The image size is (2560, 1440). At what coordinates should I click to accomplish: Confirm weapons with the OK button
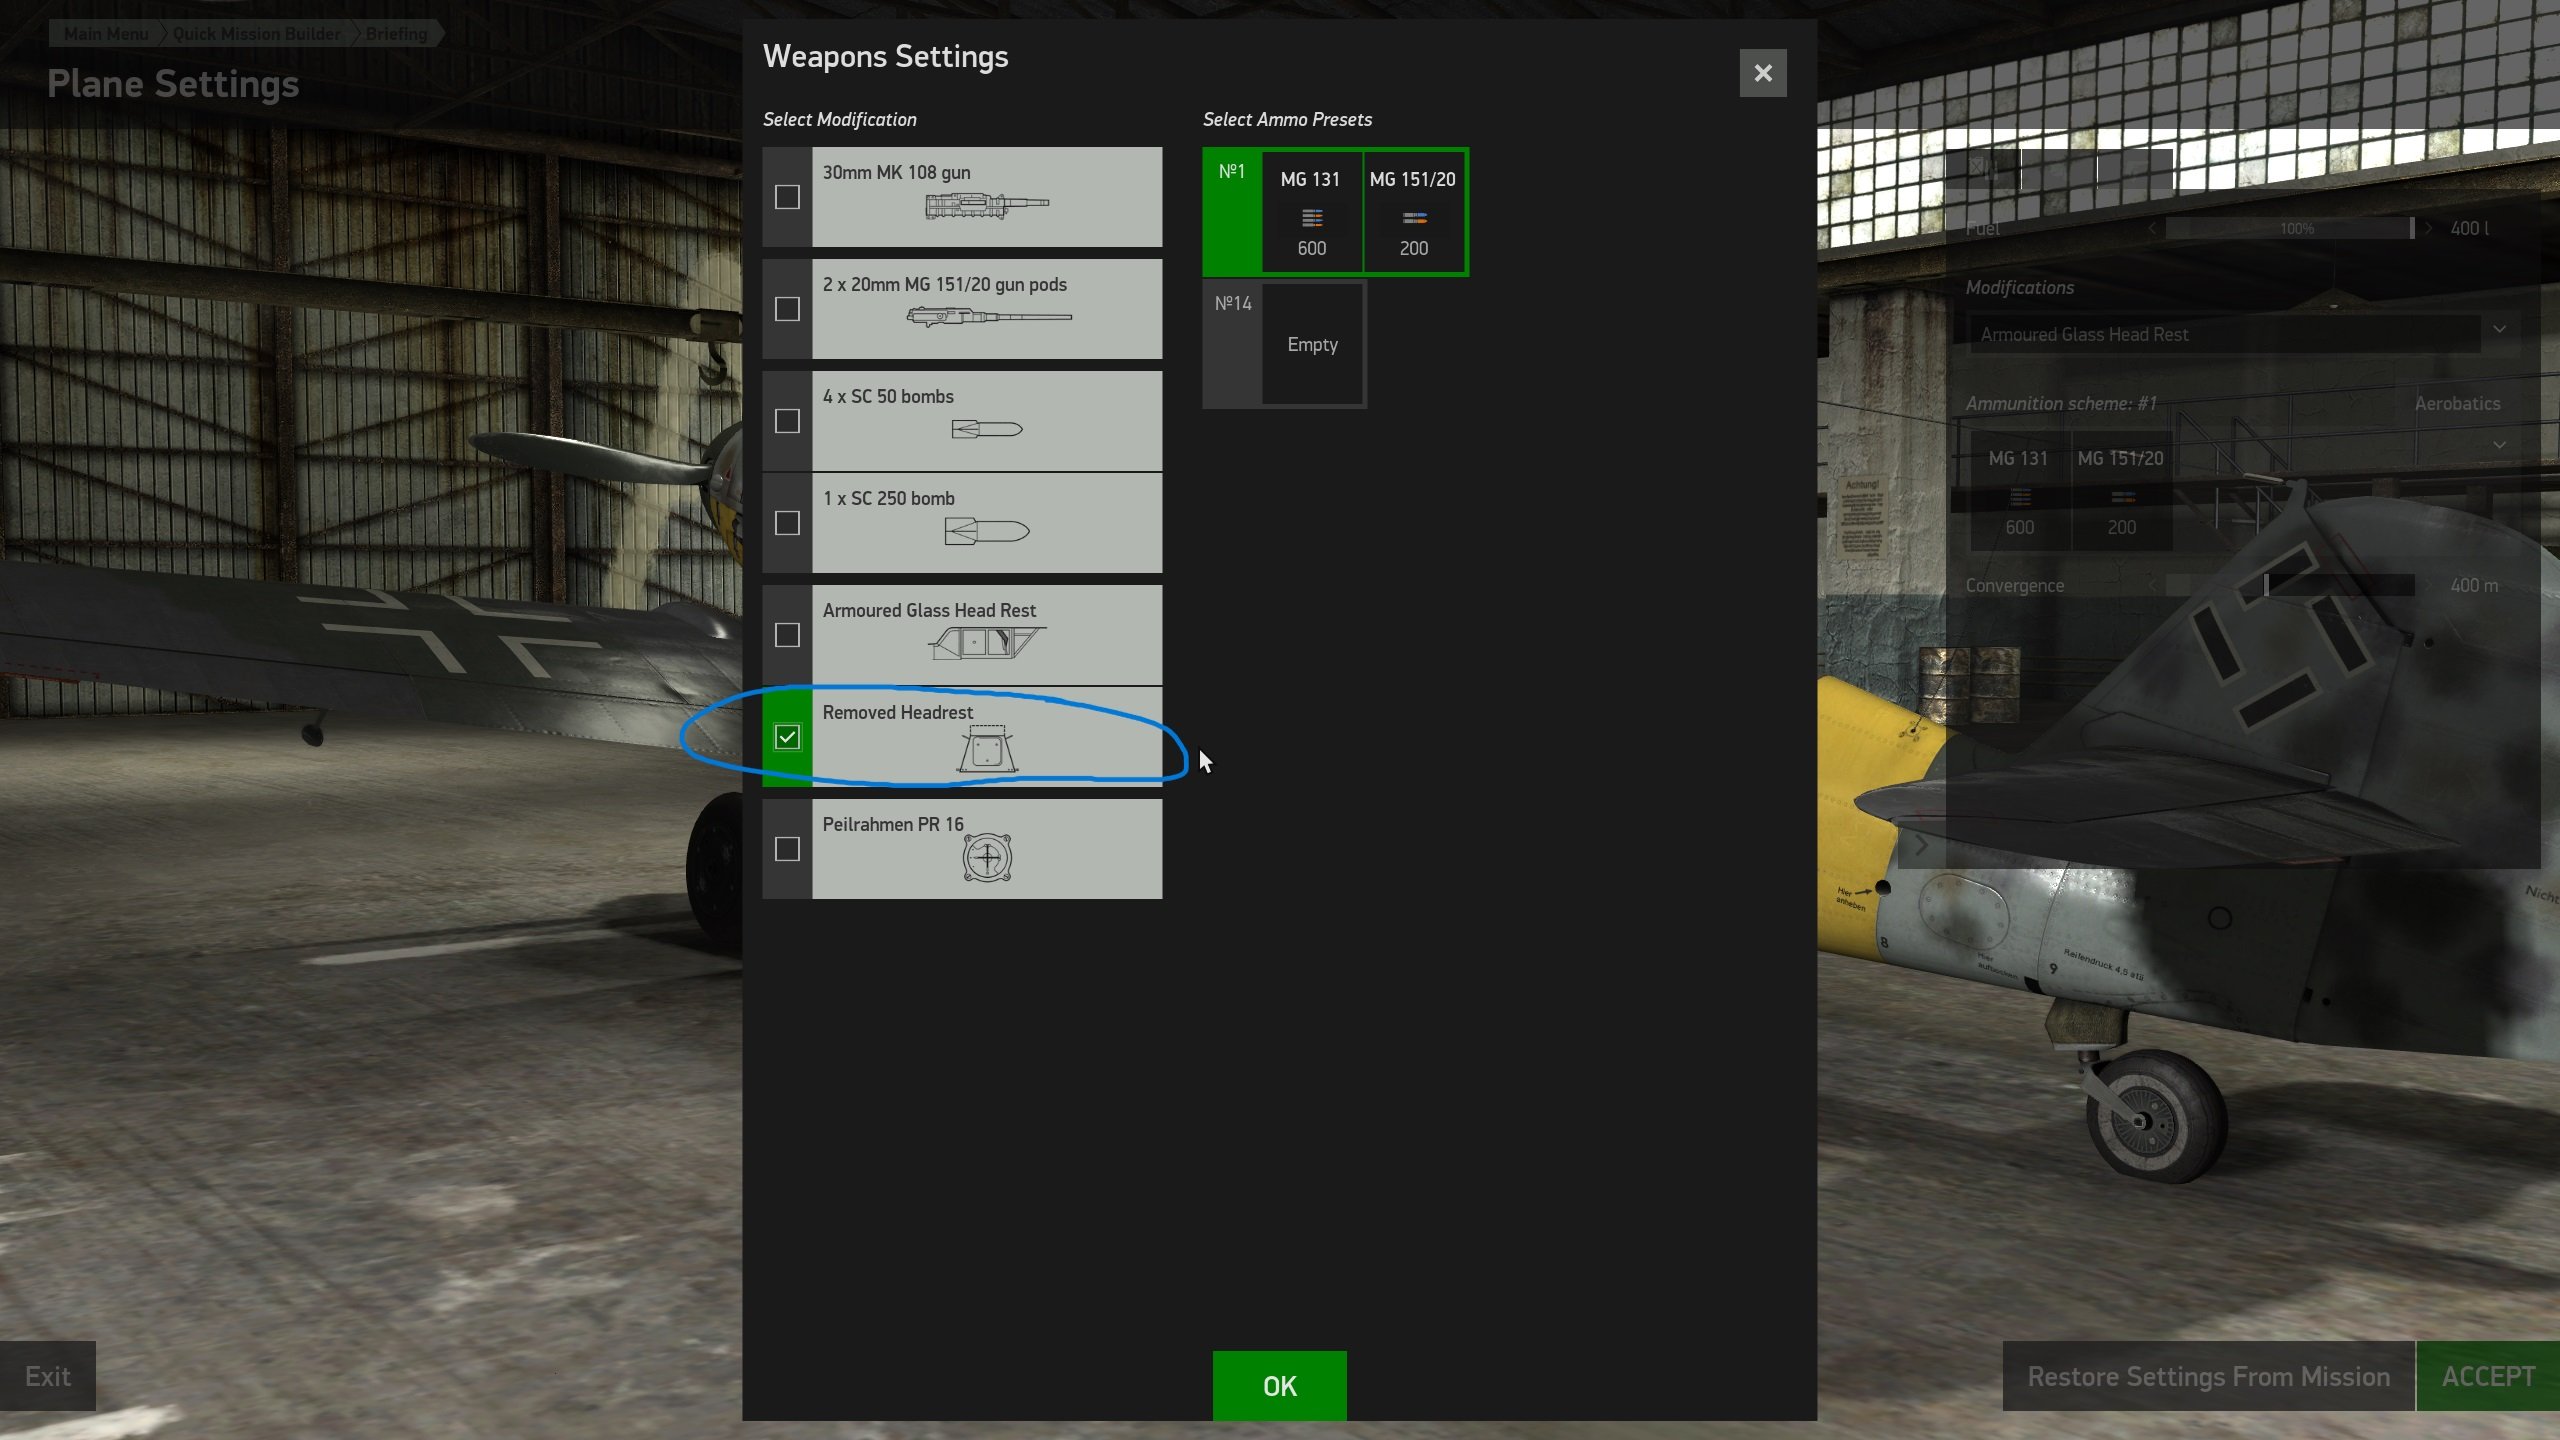point(1279,1386)
